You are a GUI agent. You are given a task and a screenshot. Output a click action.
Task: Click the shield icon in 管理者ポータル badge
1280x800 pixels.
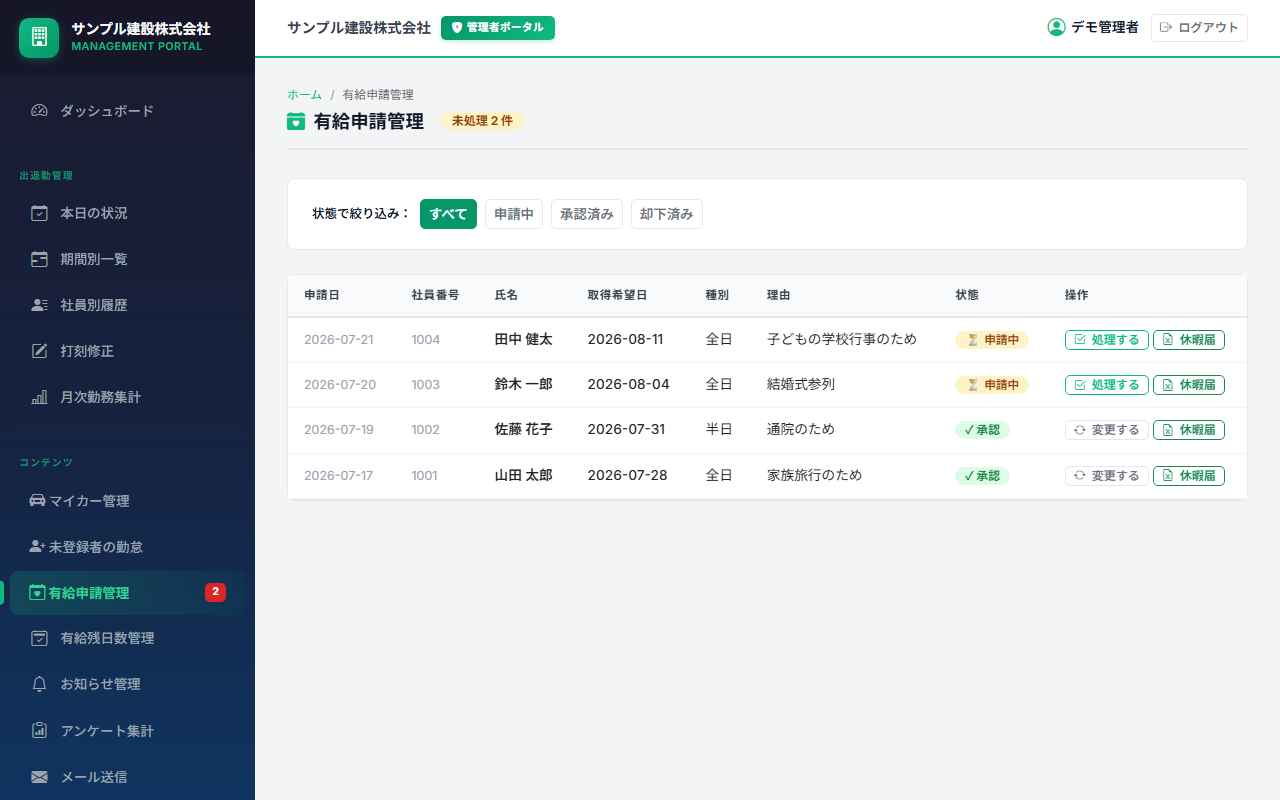(457, 28)
